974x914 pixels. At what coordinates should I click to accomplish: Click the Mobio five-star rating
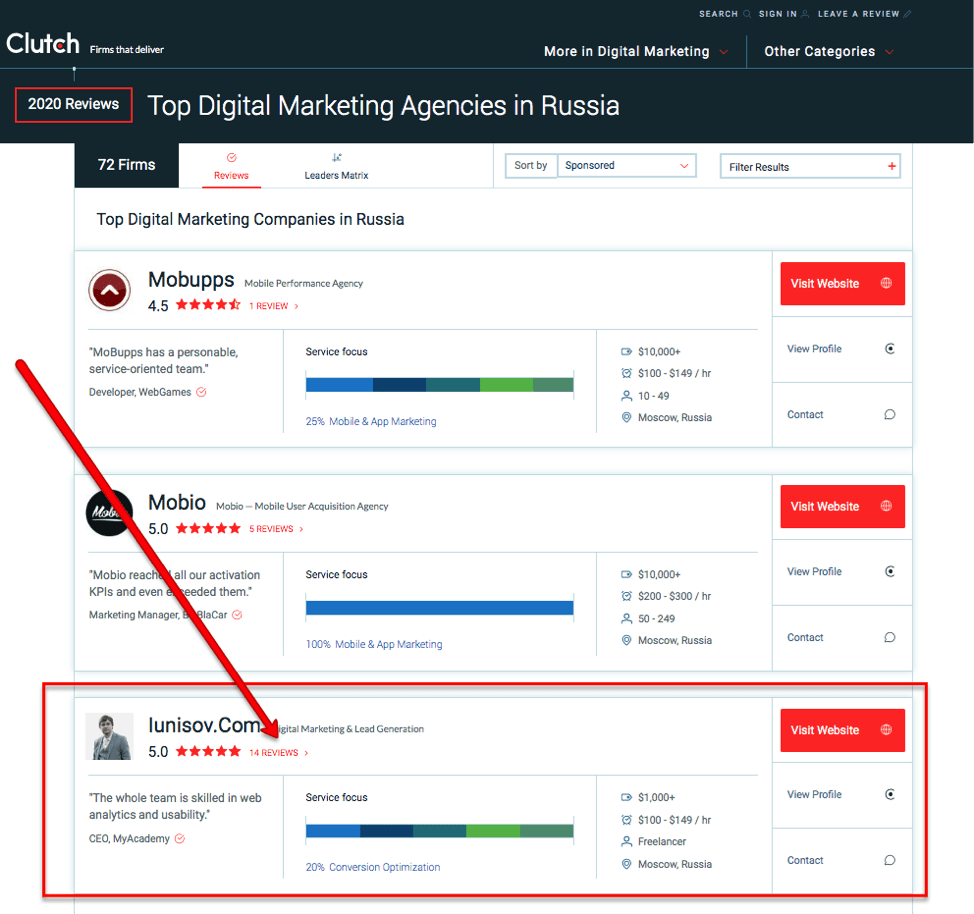(208, 528)
